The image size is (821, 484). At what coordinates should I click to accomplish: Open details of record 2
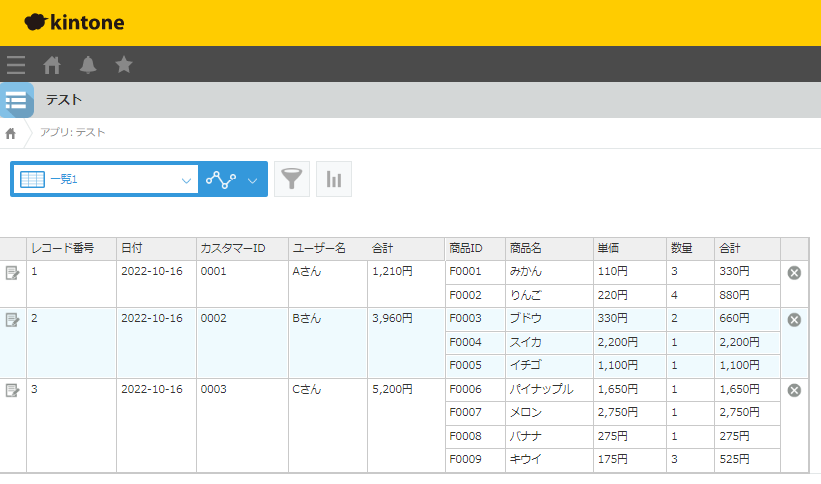[x=12, y=320]
